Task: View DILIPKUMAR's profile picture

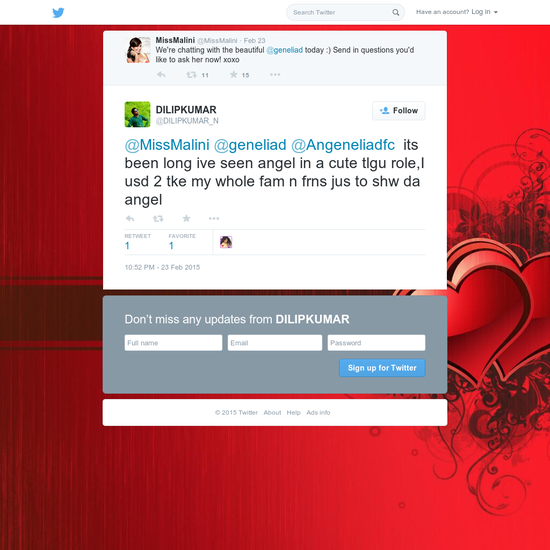Action: tap(138, 114)
